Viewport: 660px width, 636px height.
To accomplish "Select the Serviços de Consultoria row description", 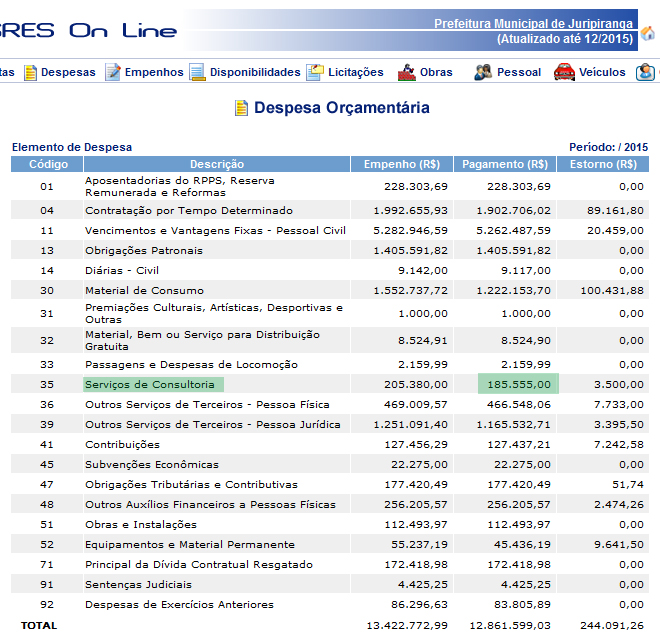I will [x=150, y=384].
